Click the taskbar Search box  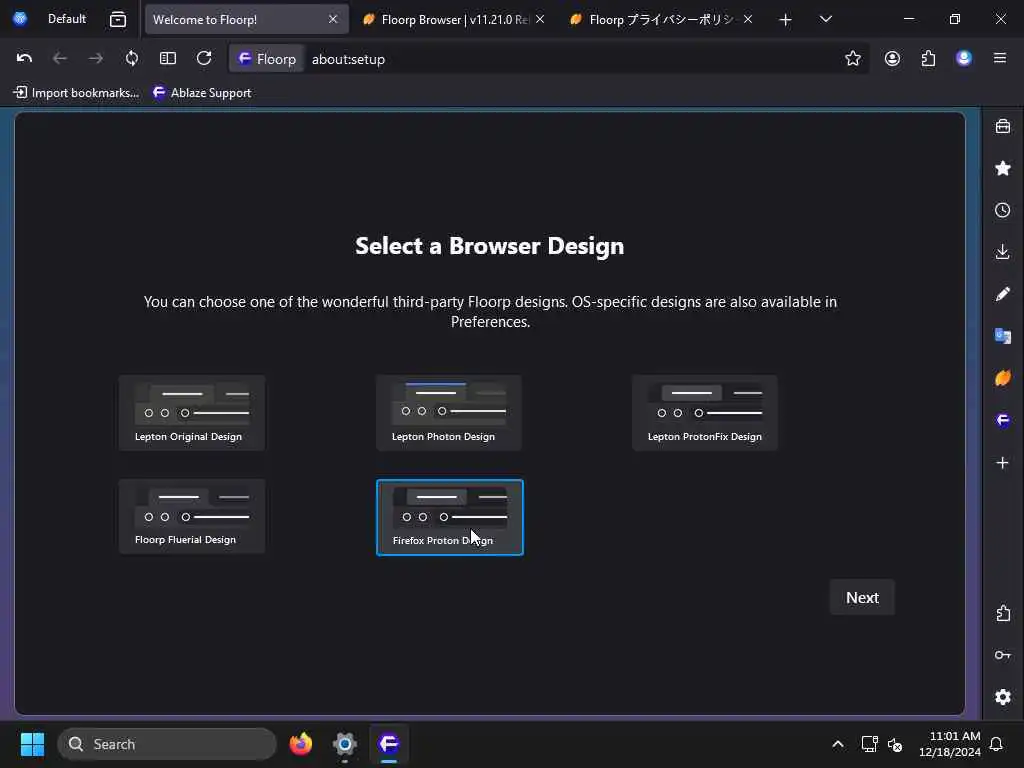tap(167, 744)
